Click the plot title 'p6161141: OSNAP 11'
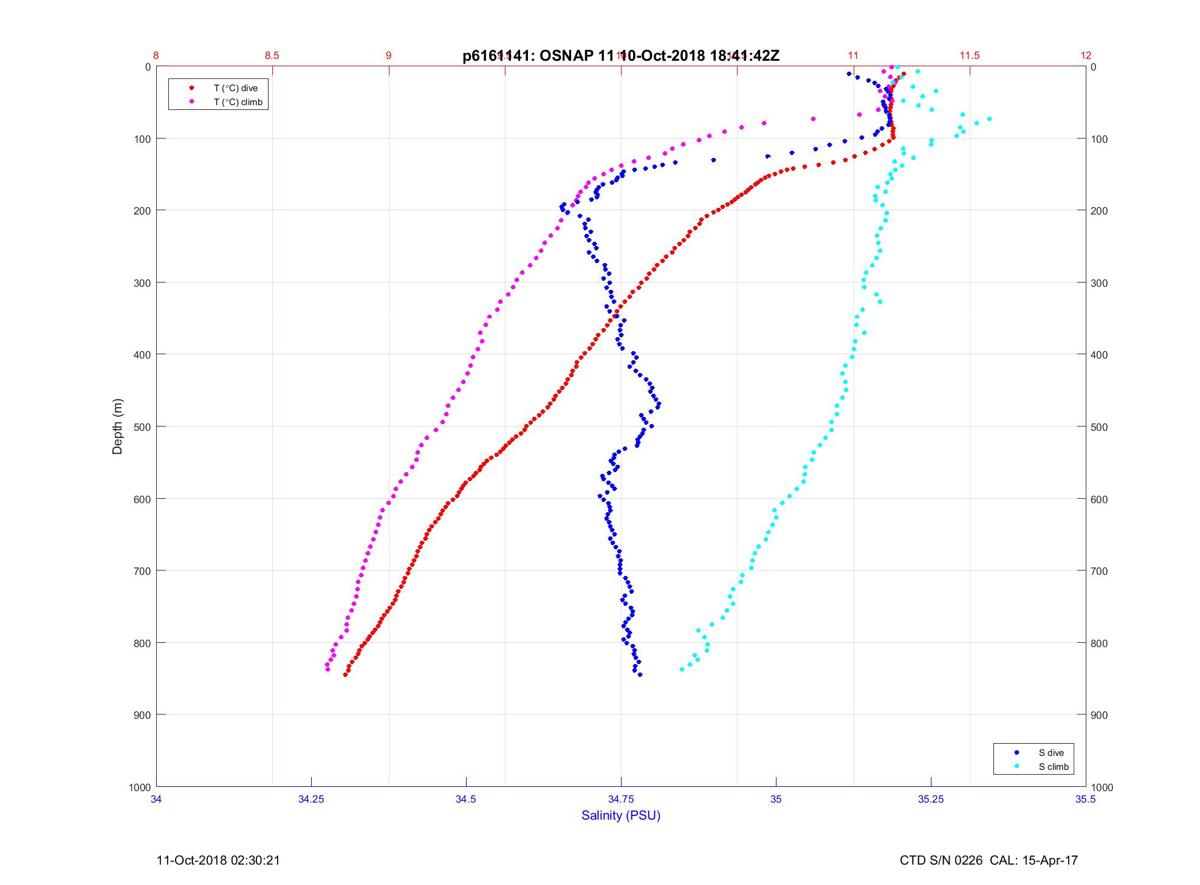1200x885 pixels. click(538, 56)
